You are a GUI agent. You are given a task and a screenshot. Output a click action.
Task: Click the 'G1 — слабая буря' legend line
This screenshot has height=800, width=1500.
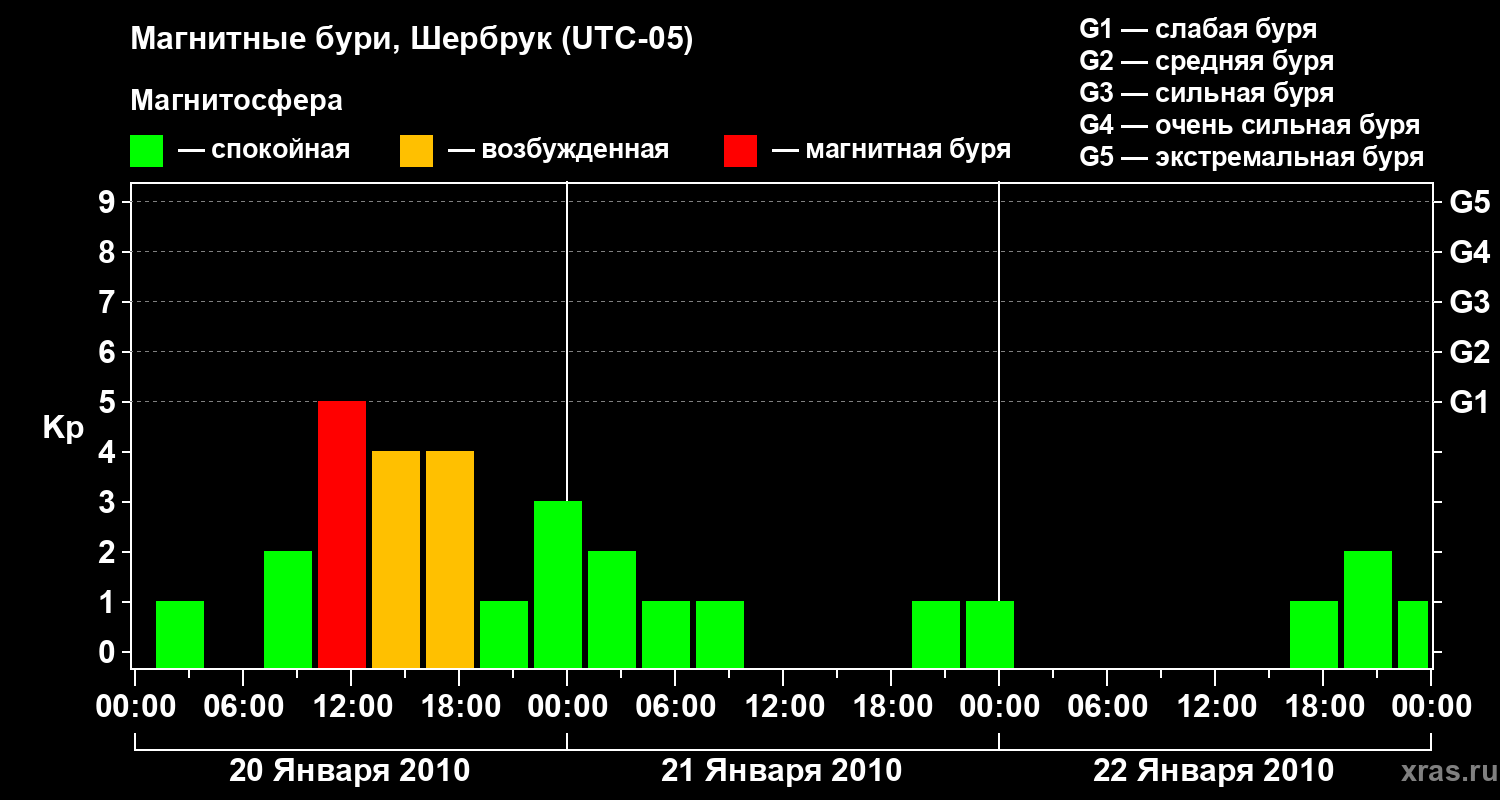[x=1198, y=28]
